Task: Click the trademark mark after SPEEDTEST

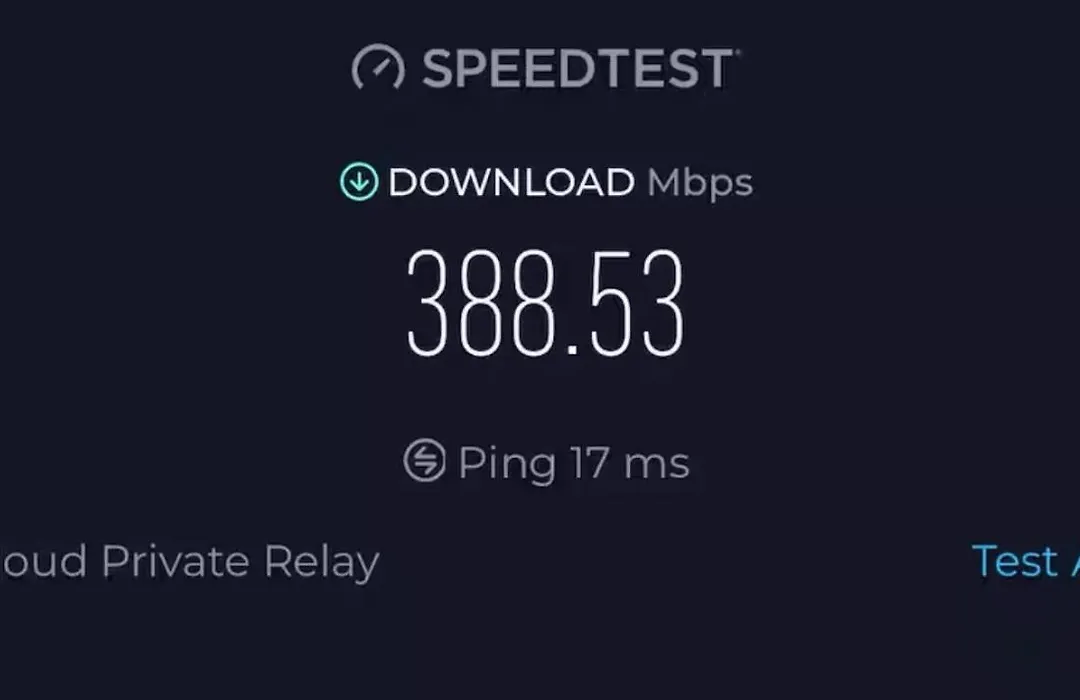Action: pyautogui.click(x=738, y=51)
